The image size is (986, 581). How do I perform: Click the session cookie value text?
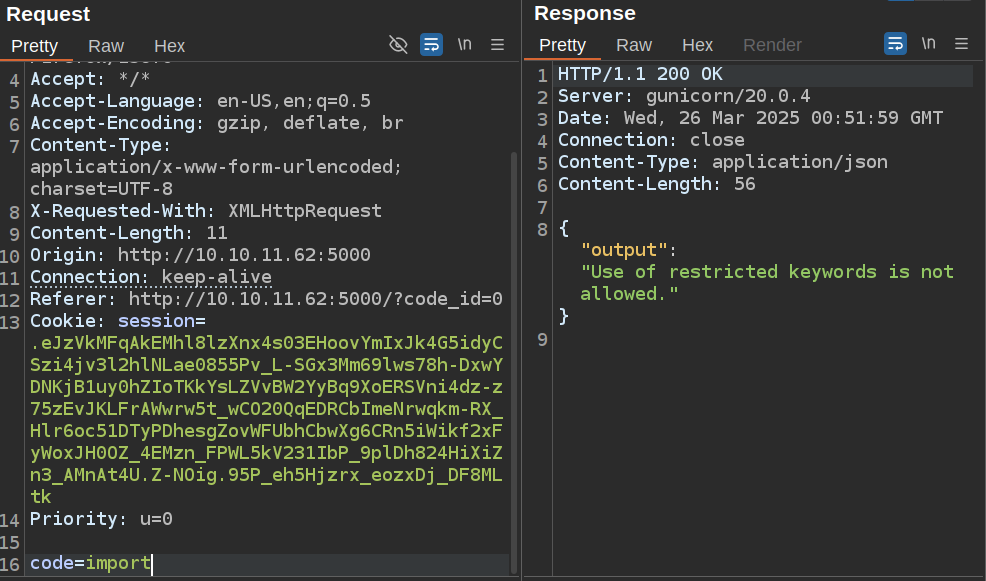point(265,409)
